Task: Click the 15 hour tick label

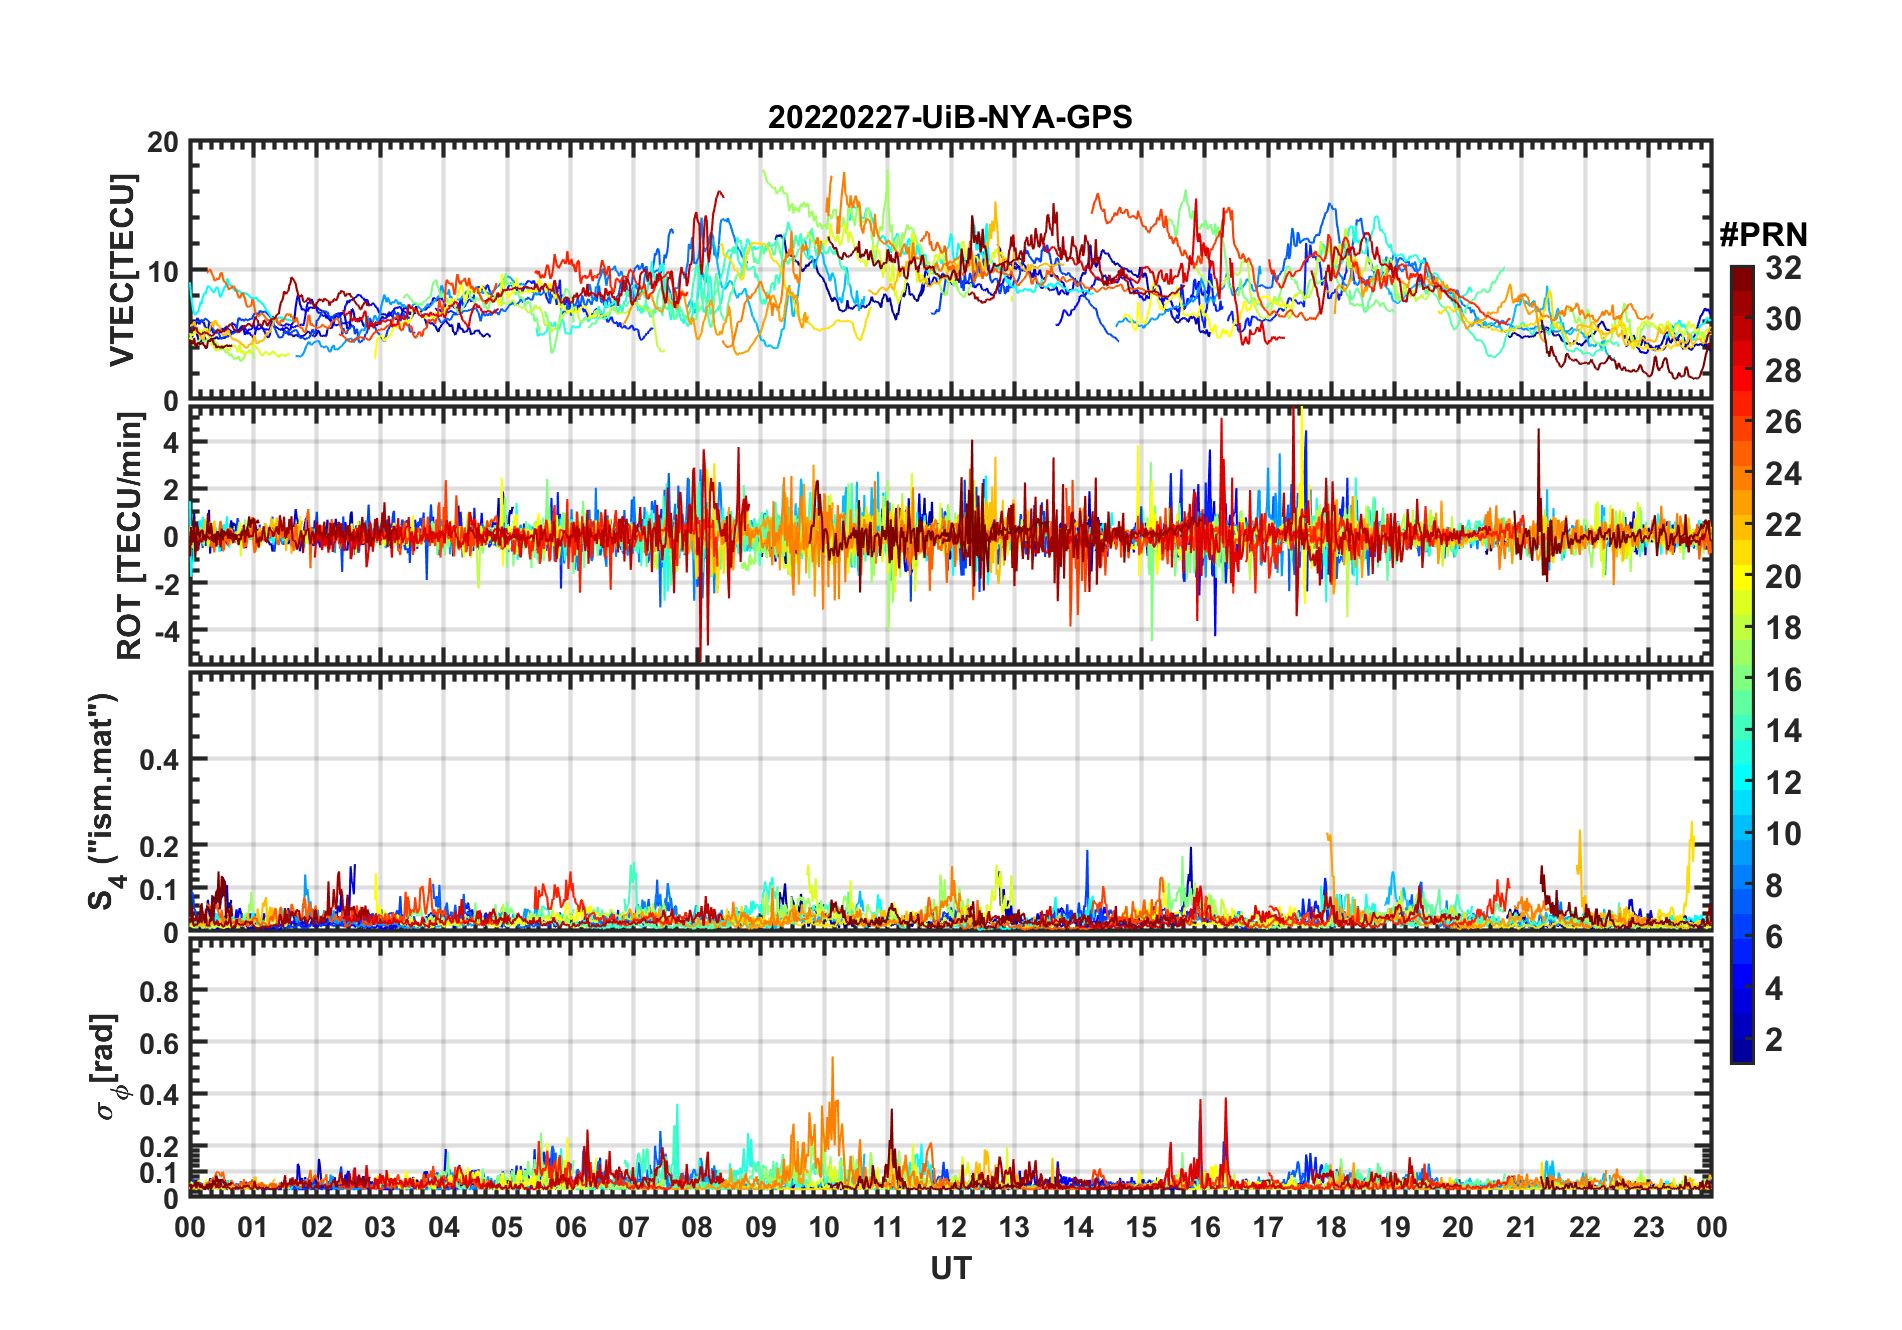Action: [x=1141, y=1227]
